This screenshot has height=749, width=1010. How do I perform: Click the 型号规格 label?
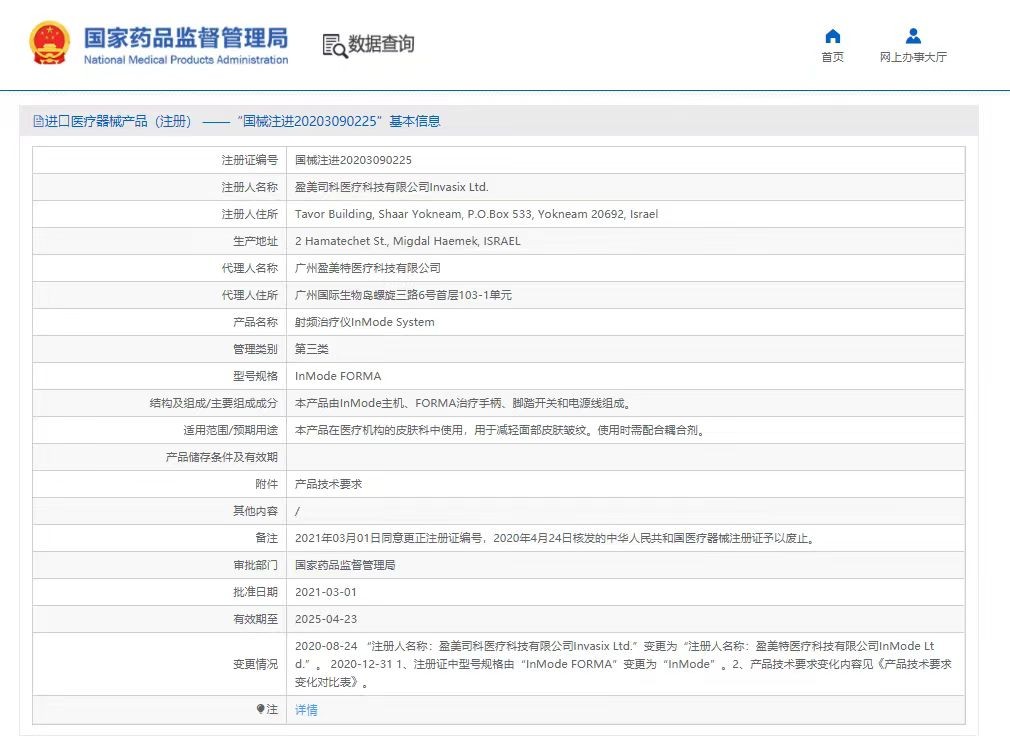pyautogui.click(x=255, y=376)
